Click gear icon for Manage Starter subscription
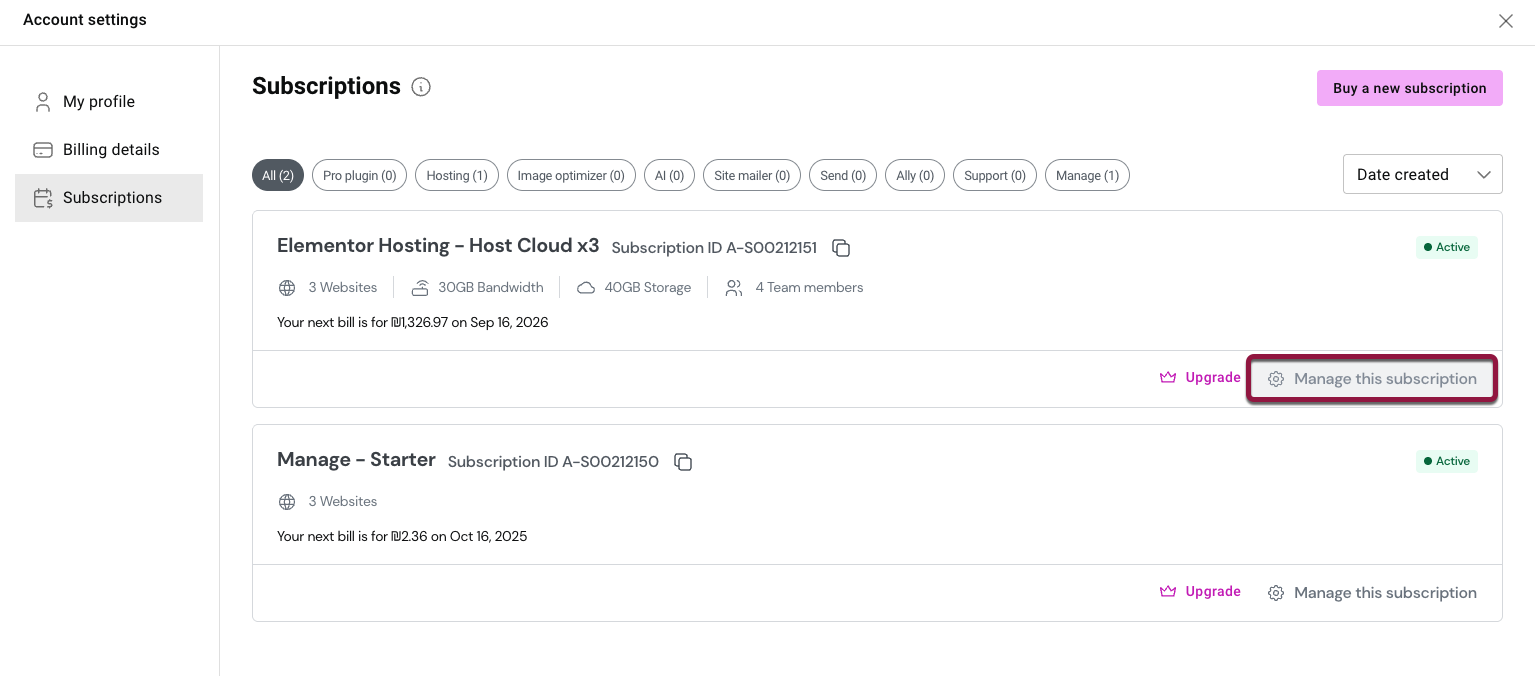 (1276, 593)
